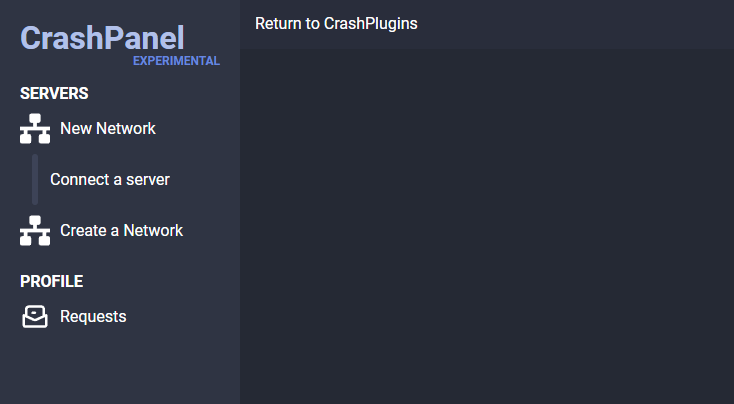Screen dimensions: 734x404
Task: Click the word server in Connect a server
Action: (x=148, y=180)
